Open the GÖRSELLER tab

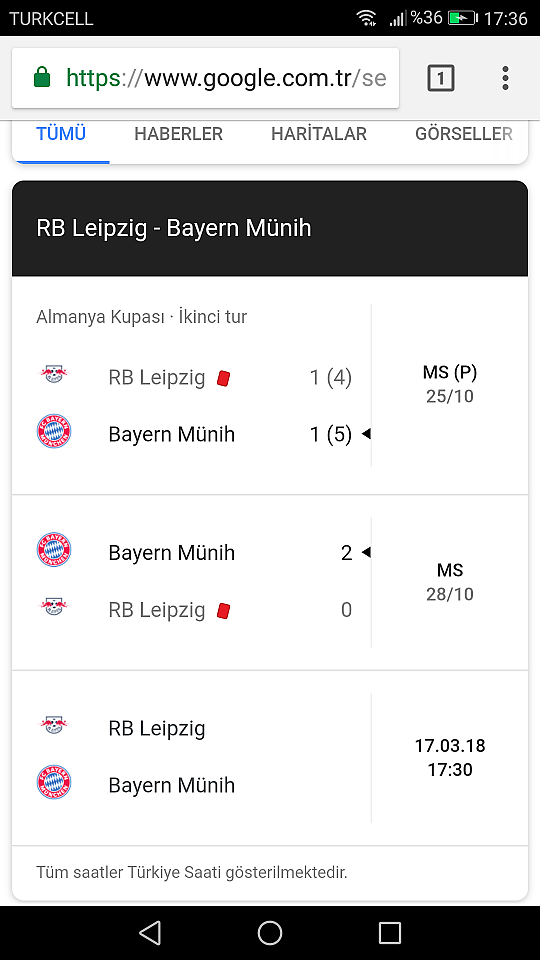[x=463, y=133]
